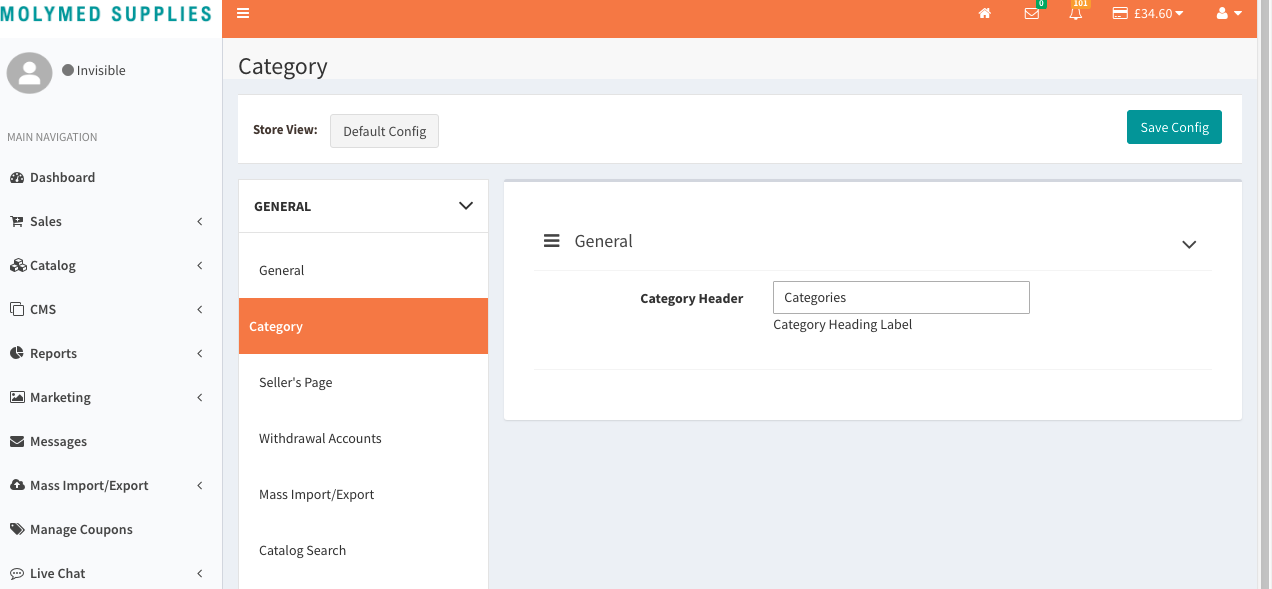The height and width of the screenshot is (589, 1272).
Task: Select the Category config tab
Action: click(363, 326)
